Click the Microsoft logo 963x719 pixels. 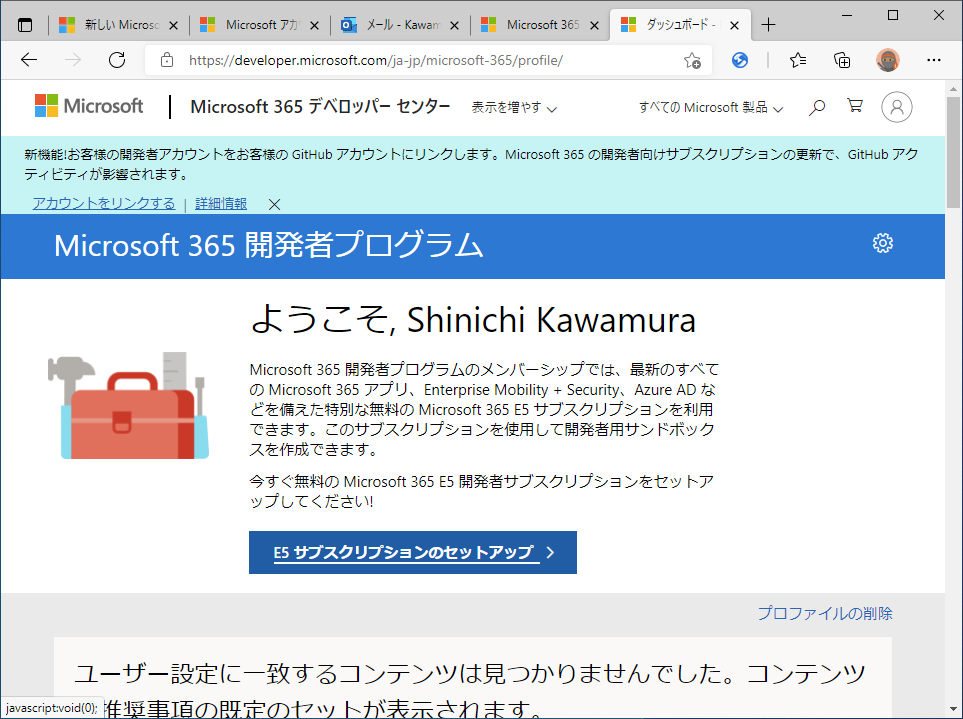point(89,106)
